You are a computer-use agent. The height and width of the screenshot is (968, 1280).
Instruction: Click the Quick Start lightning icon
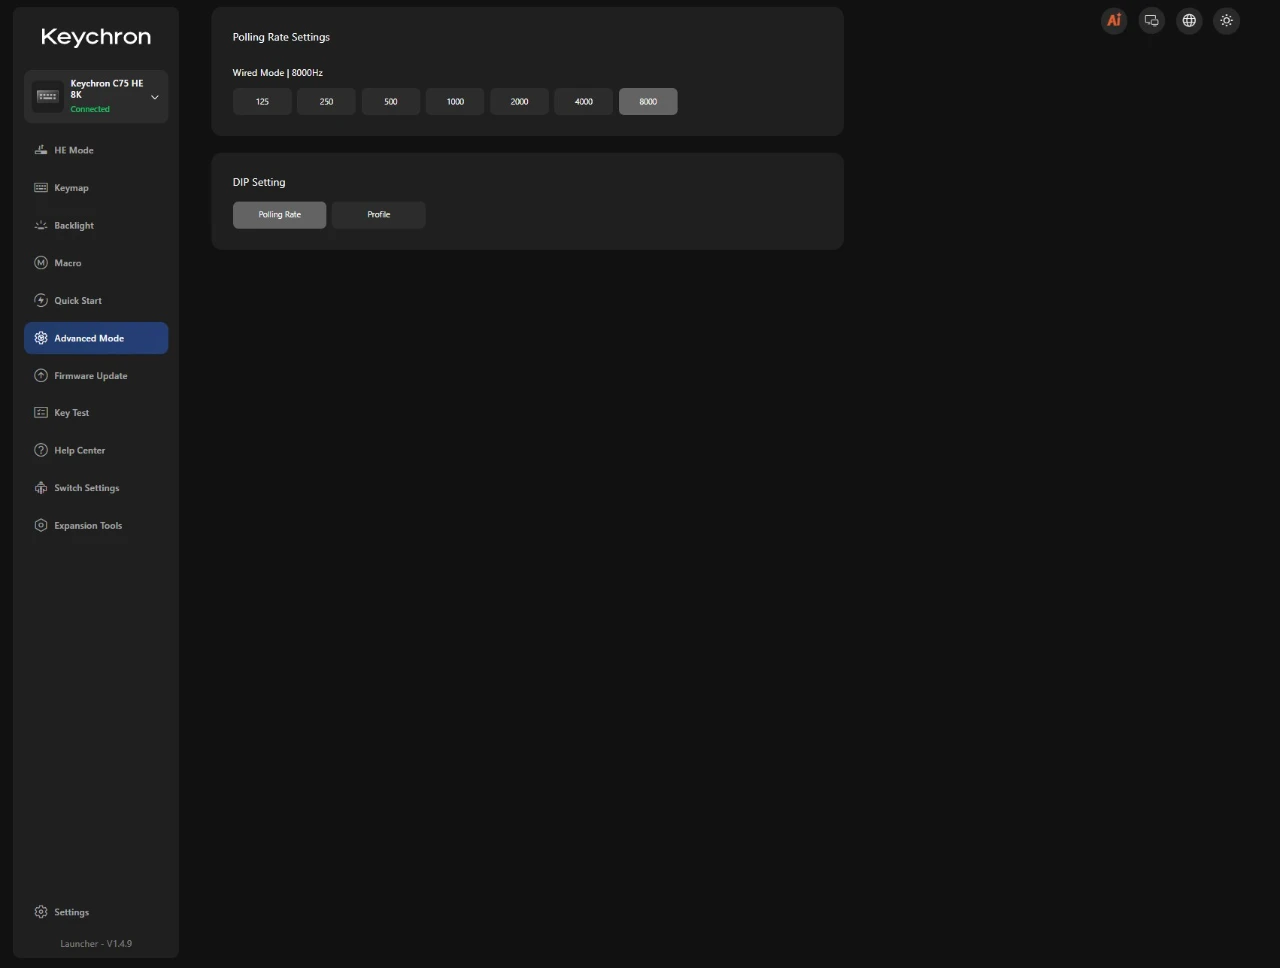[41, 300]
